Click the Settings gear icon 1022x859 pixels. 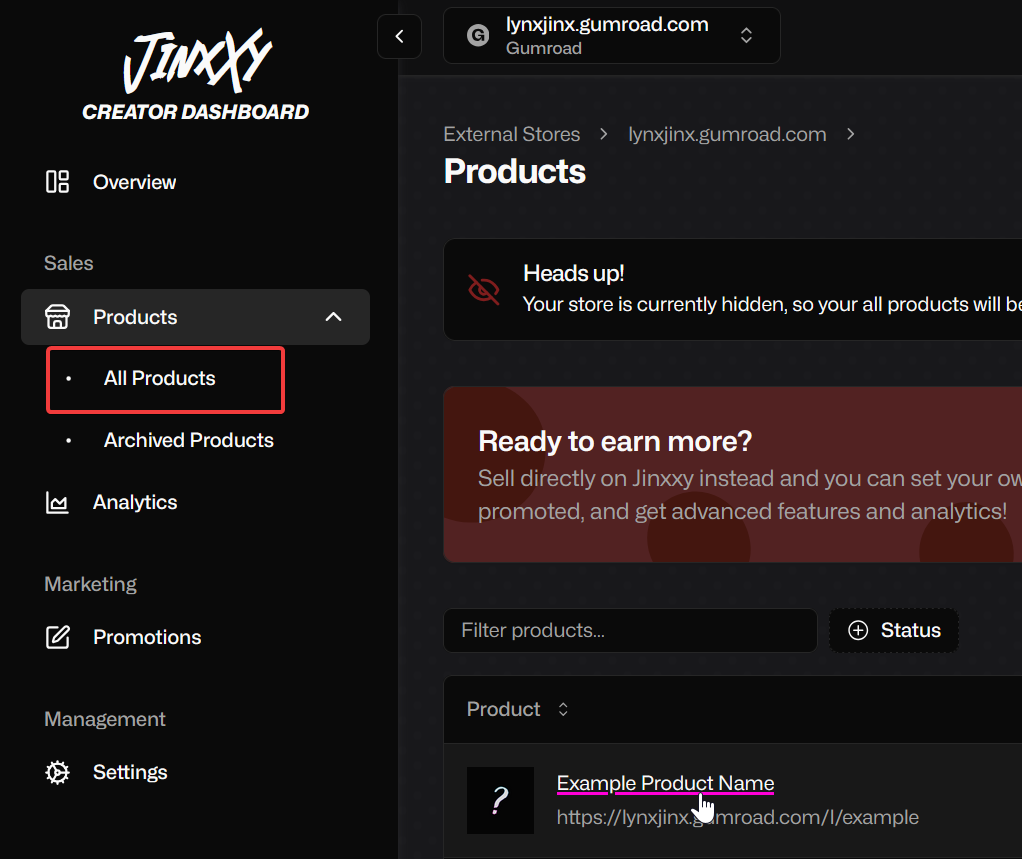(x=57, y=772)
